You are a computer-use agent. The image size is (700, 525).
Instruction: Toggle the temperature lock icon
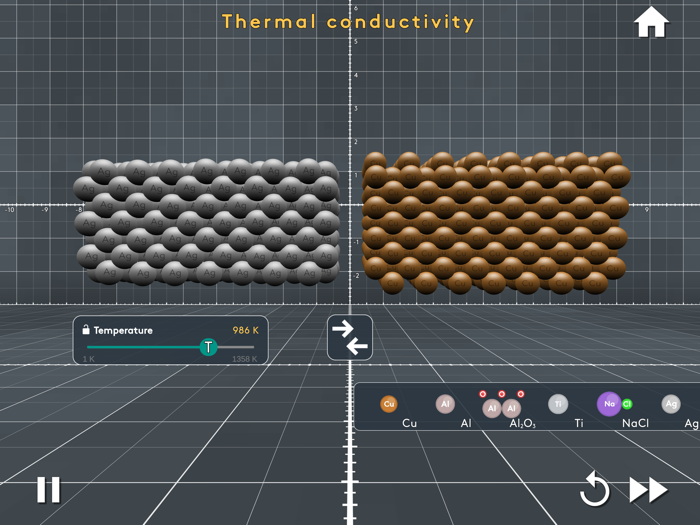tap(86, 329)
